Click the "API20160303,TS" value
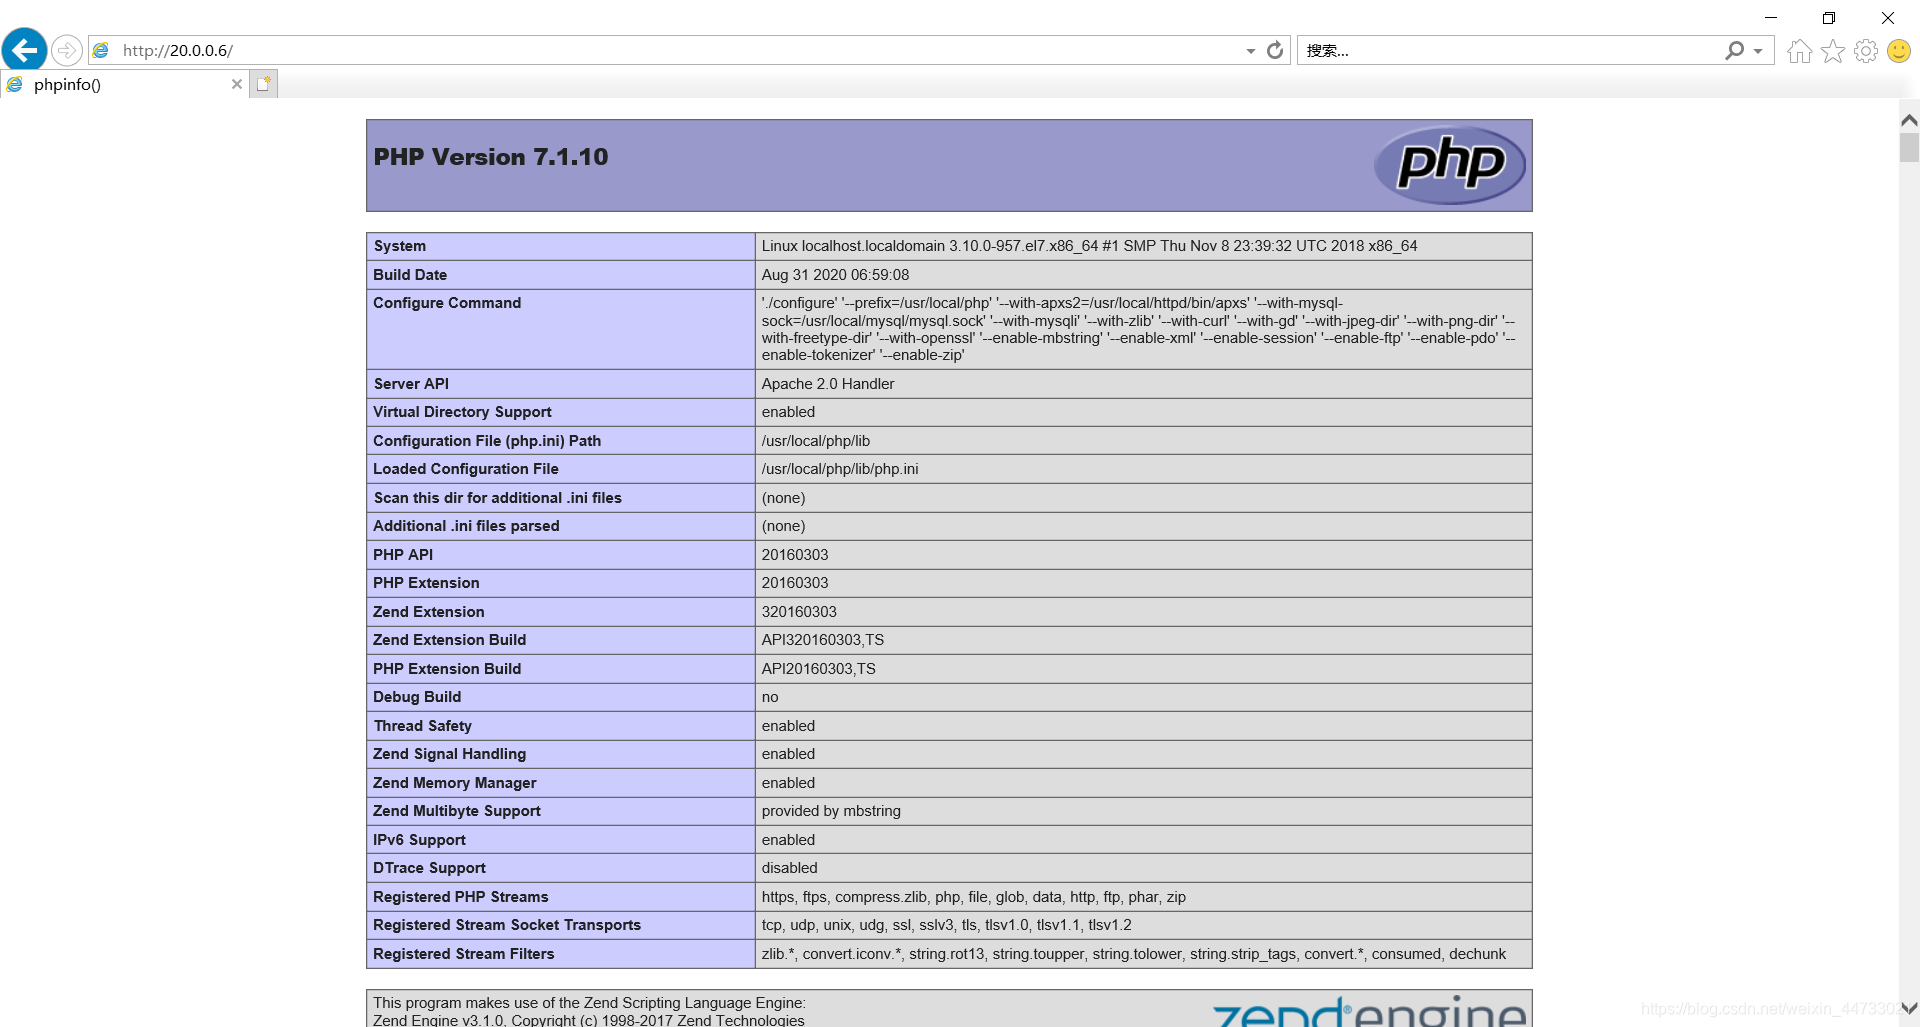This screenshot has height=1027, width=1920. 818,669
